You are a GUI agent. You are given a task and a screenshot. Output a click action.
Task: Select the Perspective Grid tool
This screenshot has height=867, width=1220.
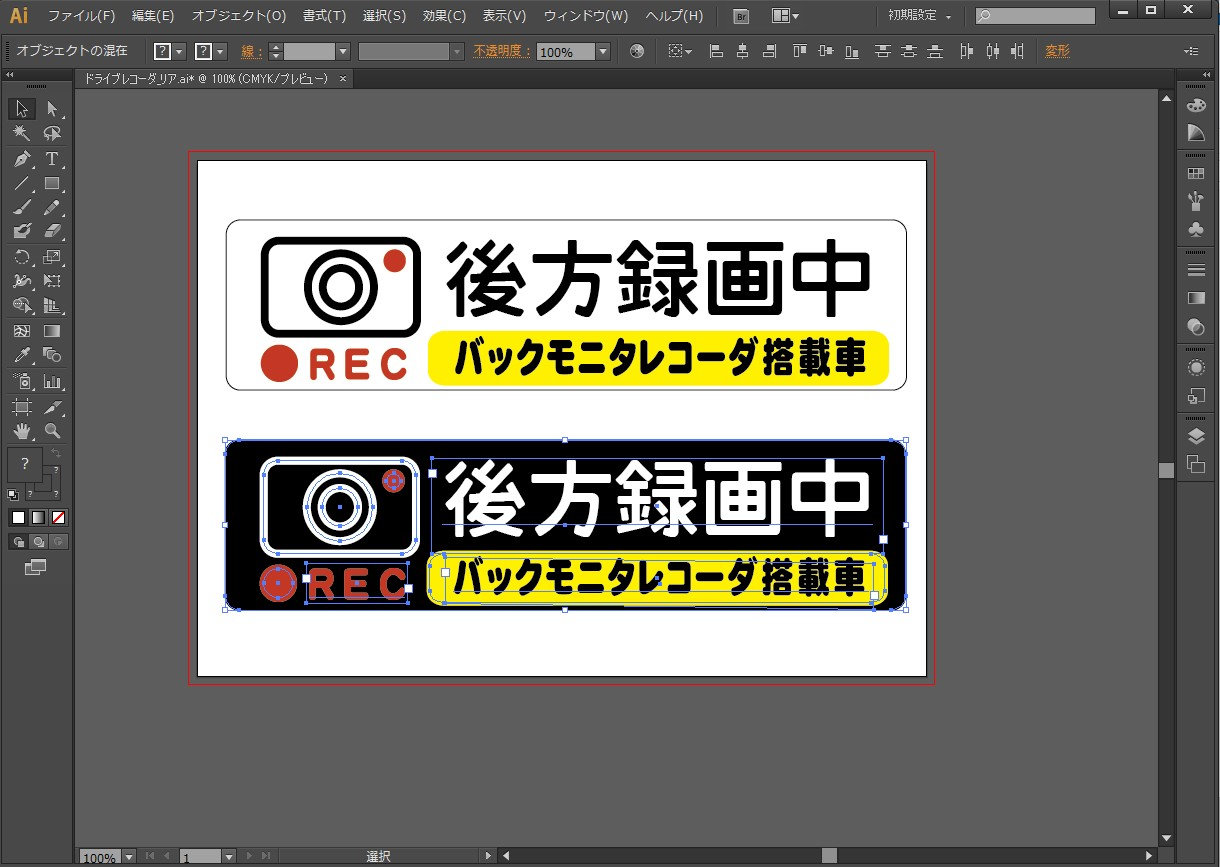52,306
